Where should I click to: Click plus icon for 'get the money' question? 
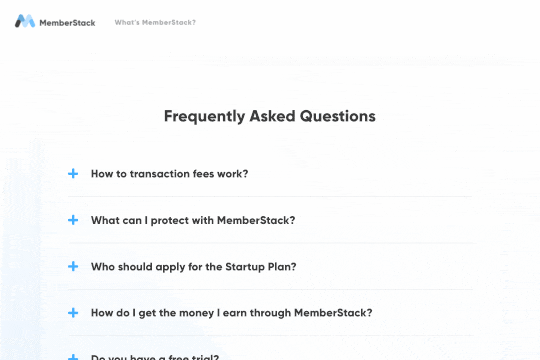pyautogui.click(x=73, y=313)
